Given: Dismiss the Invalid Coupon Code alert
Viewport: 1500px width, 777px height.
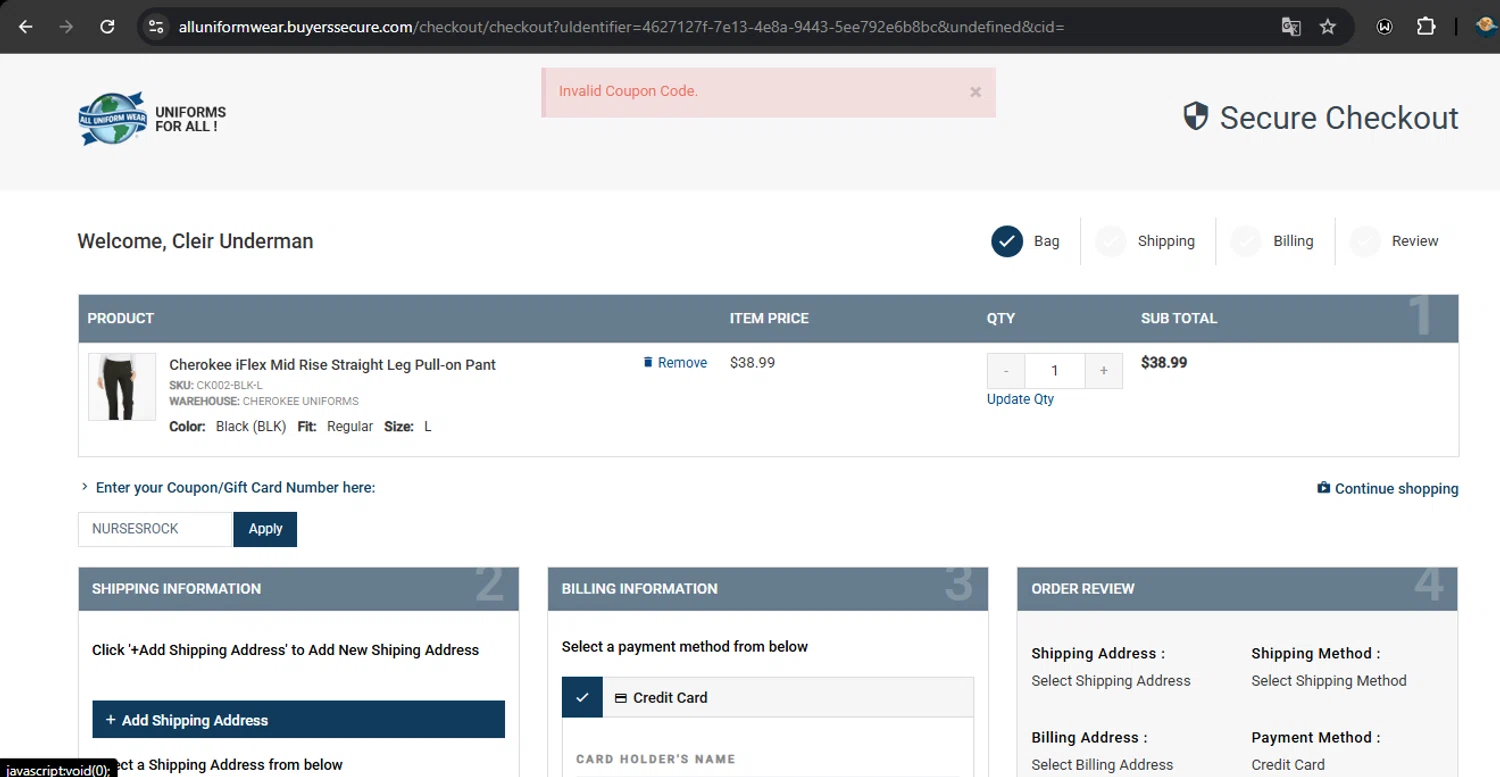Looking at the screenshot, I should [975, 92].
